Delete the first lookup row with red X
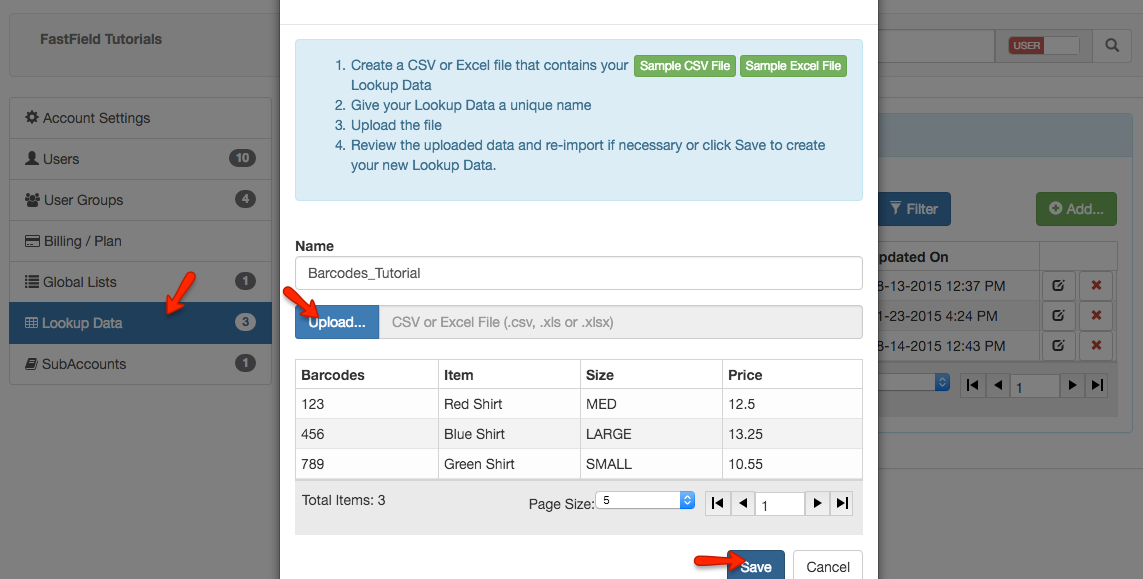Viewport: 1143px width, 579px height. (x=1096, y=285)
